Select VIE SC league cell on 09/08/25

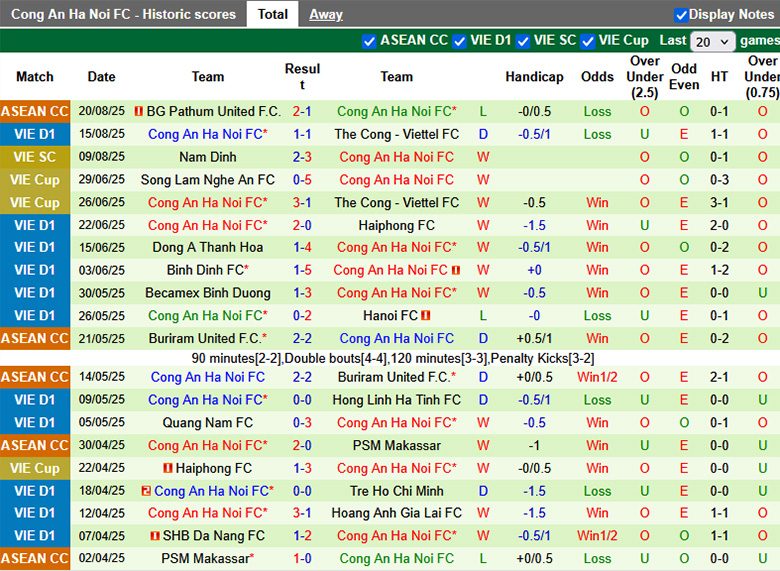(x=35, y=157)
